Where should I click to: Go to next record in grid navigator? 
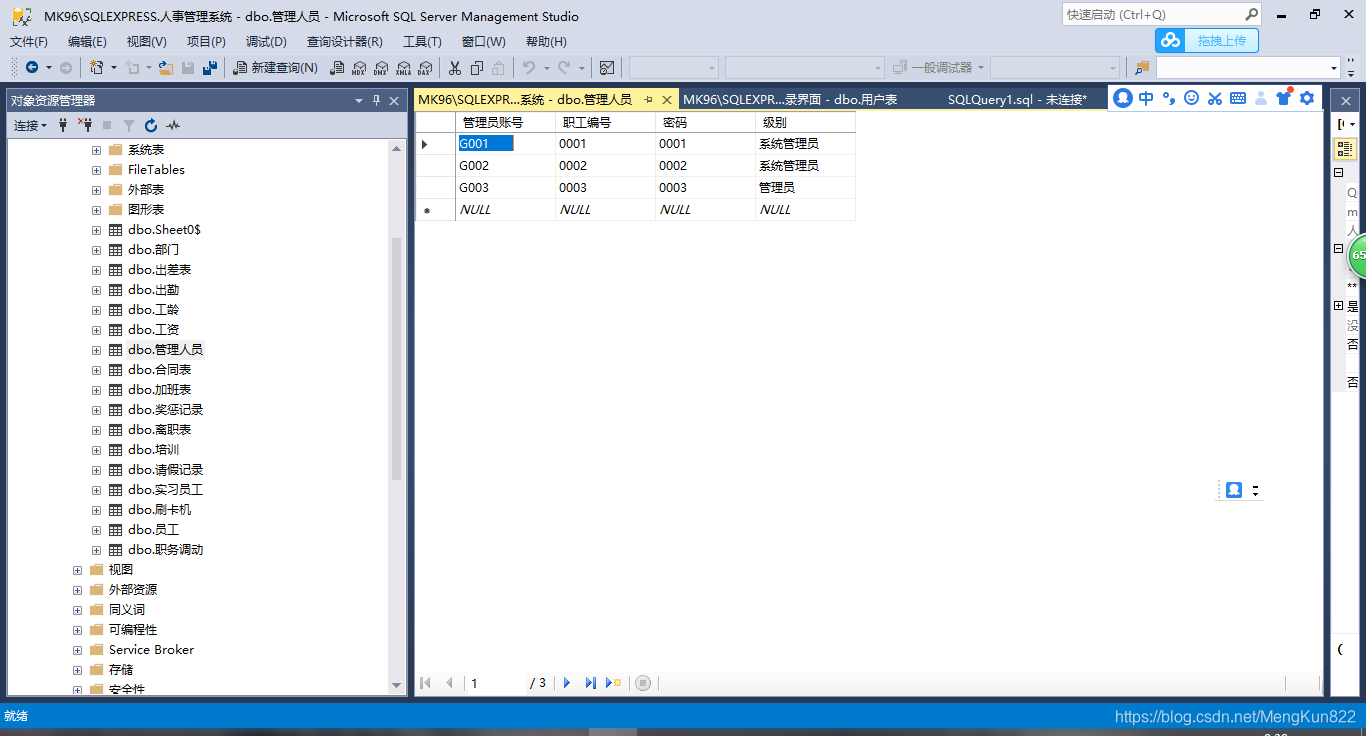click(567, 683)
